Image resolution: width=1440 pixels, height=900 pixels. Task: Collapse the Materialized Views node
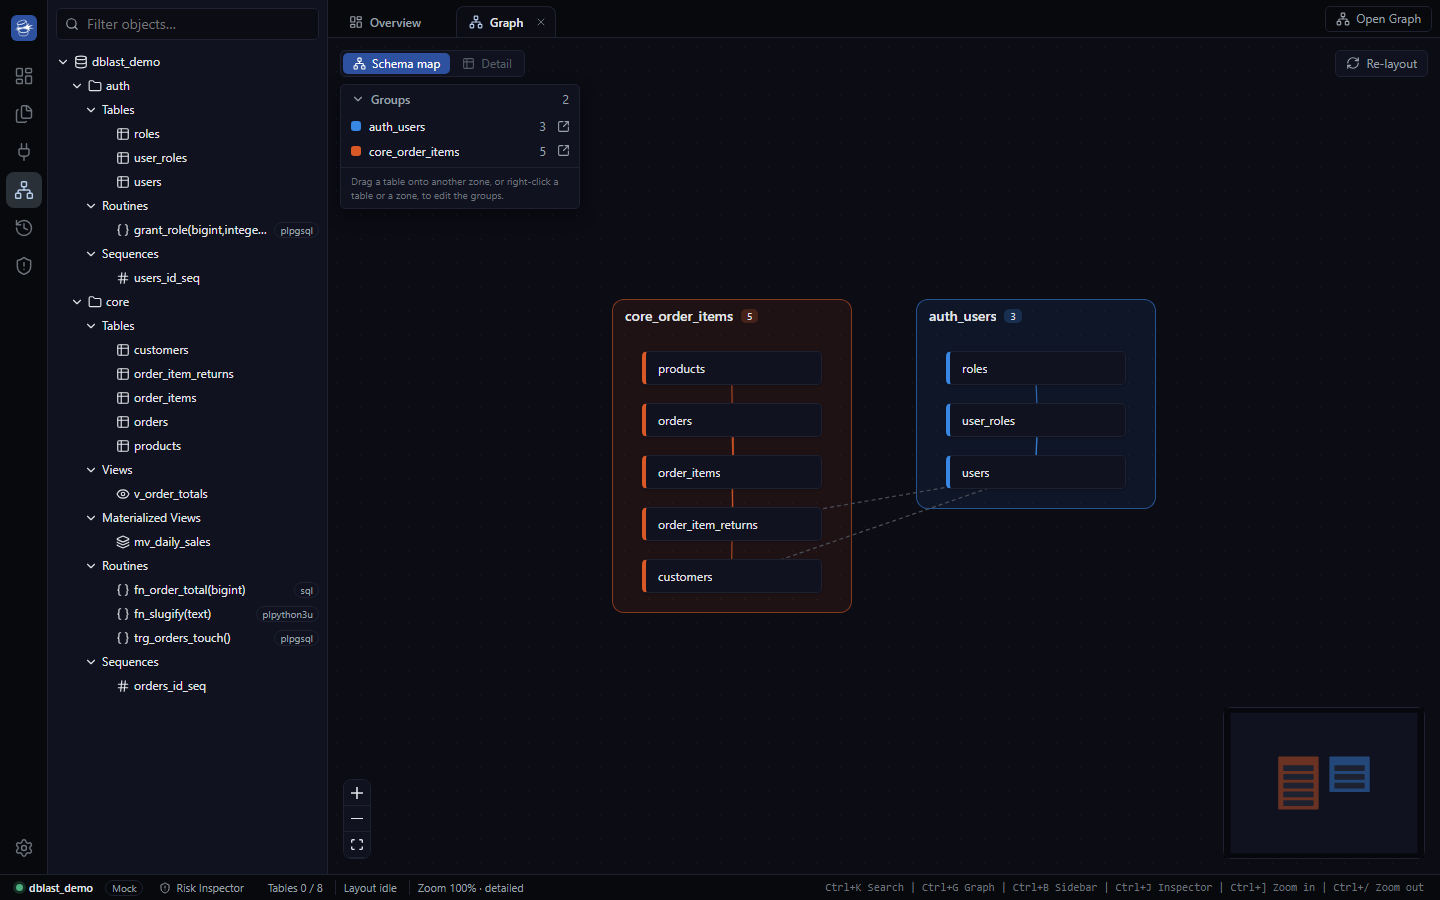pyautogui.click(x=91, y=518)
